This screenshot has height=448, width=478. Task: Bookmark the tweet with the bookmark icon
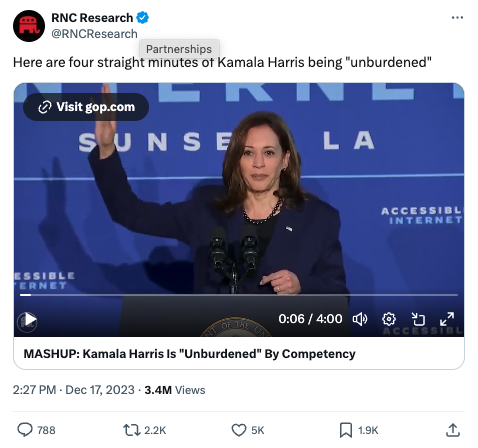[346, 430]
